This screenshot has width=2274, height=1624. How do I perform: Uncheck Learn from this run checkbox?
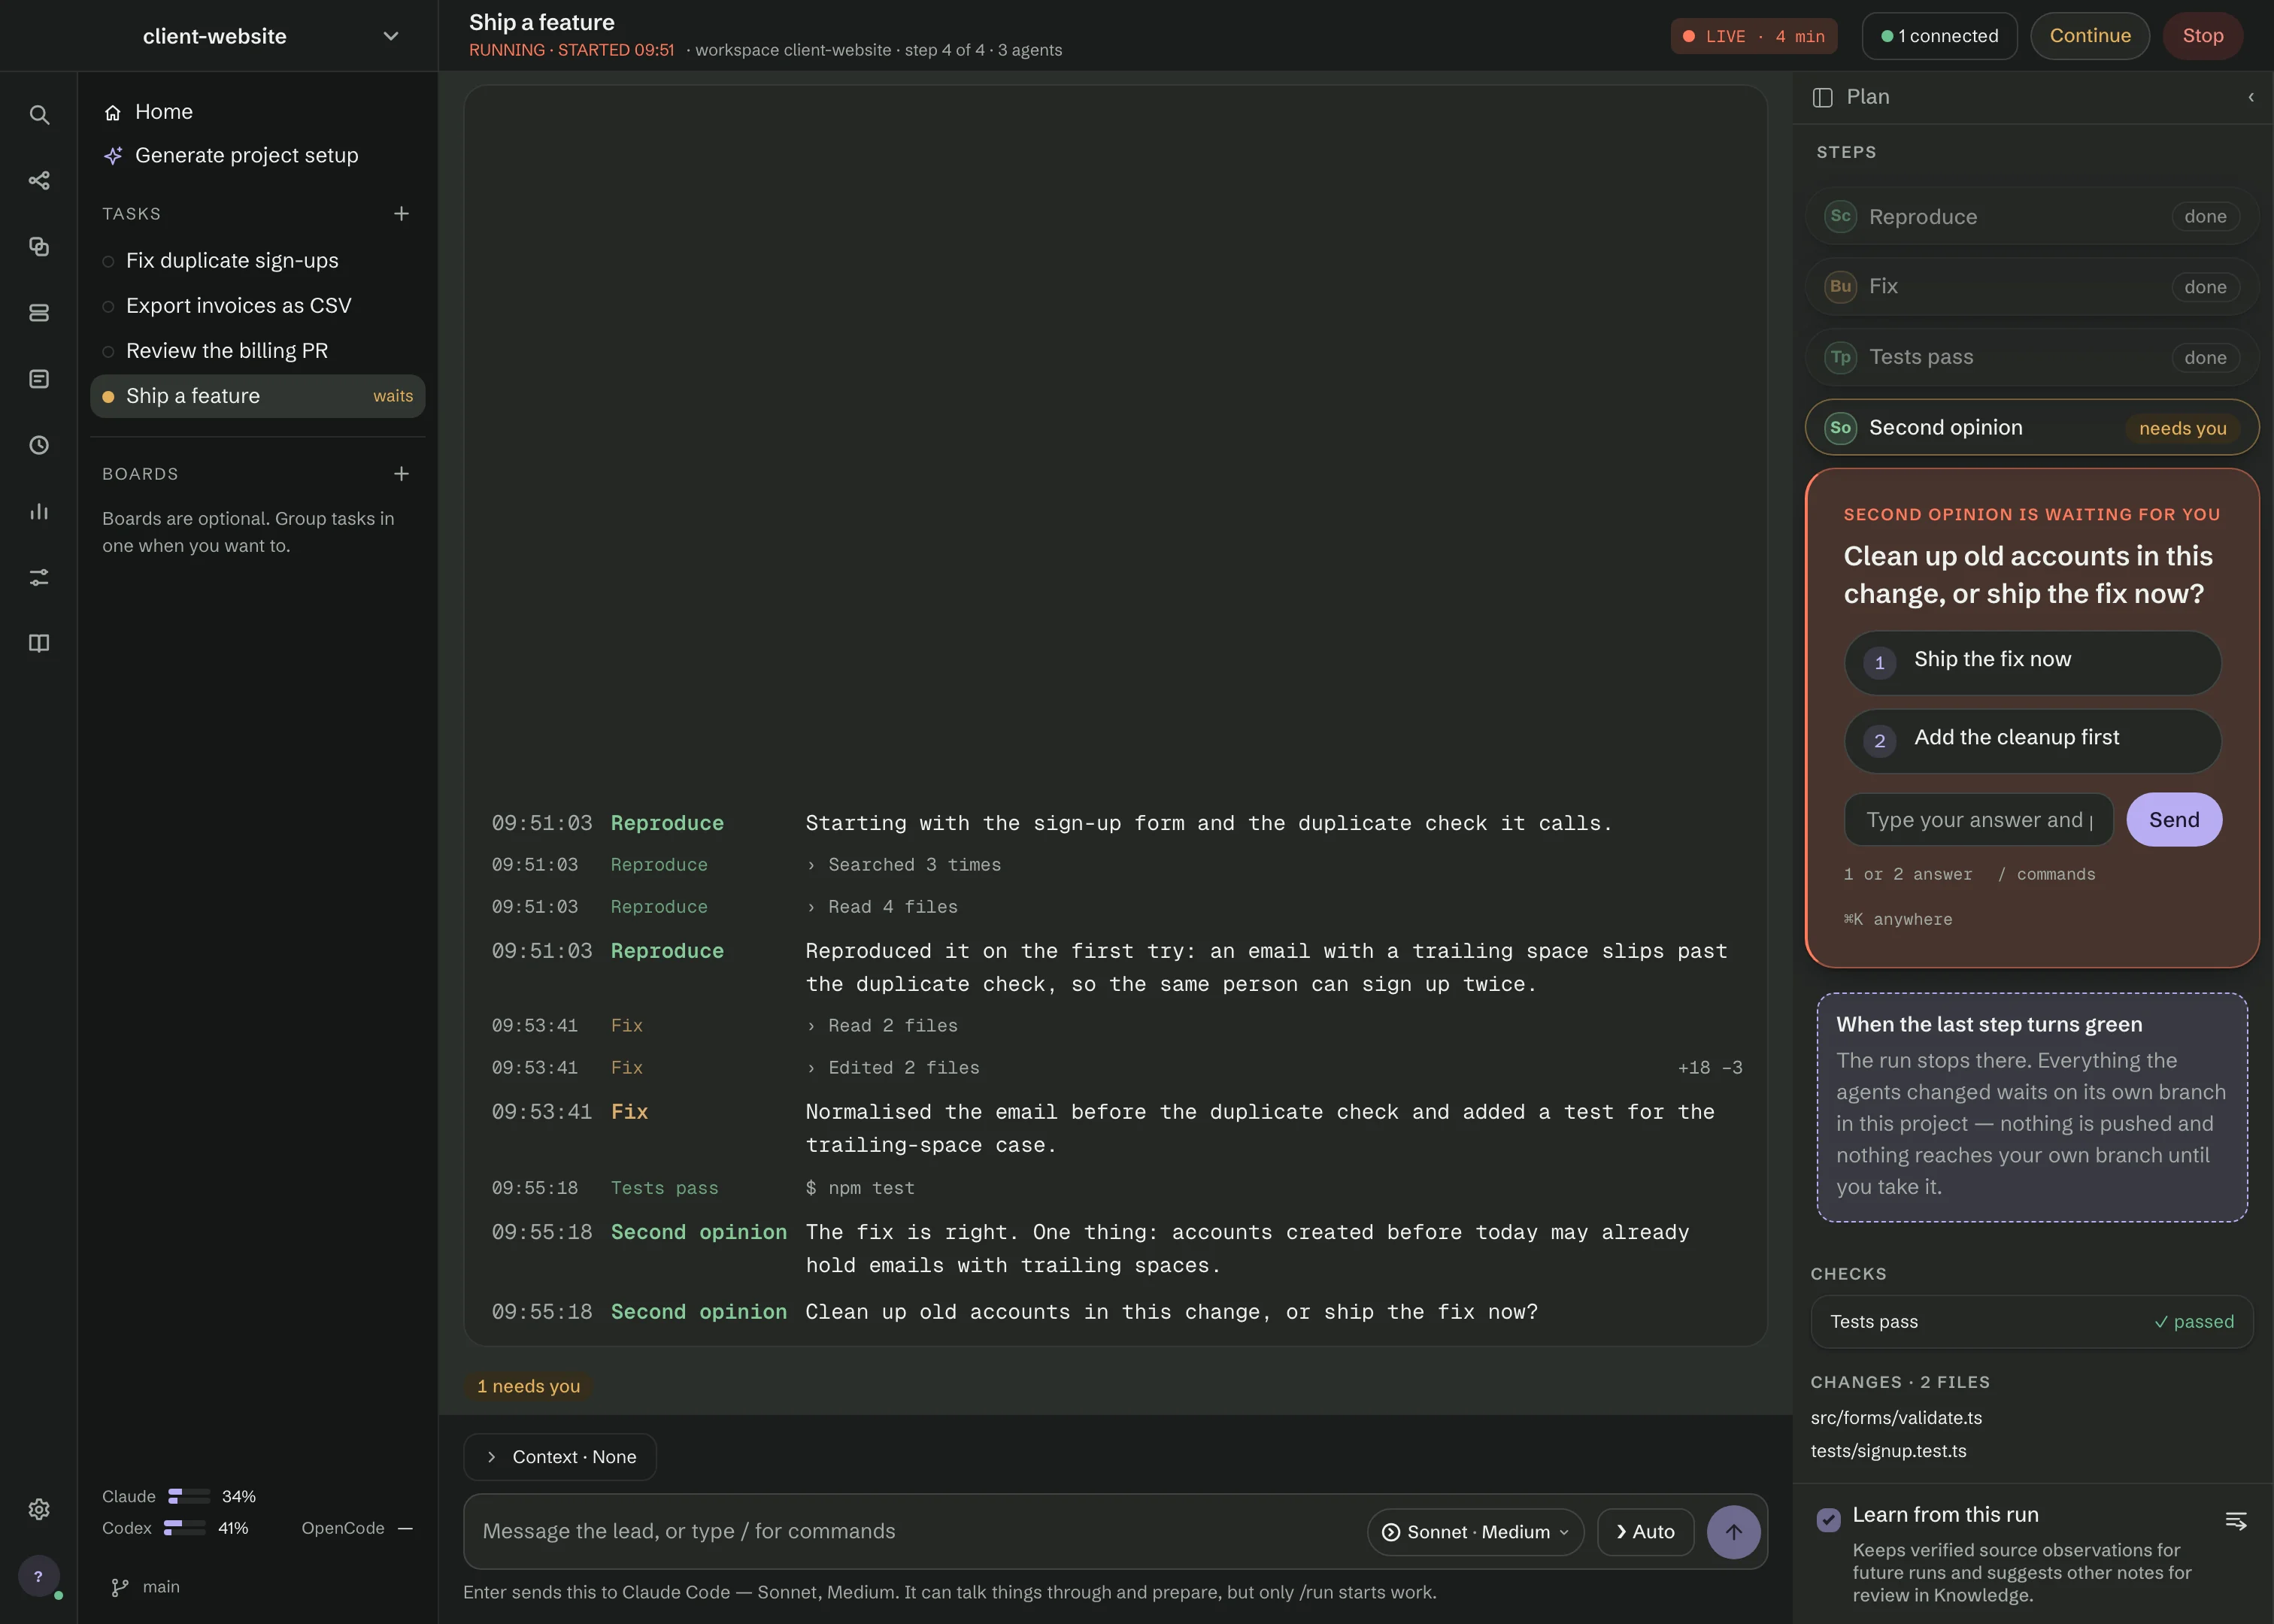point(1828,1520)
